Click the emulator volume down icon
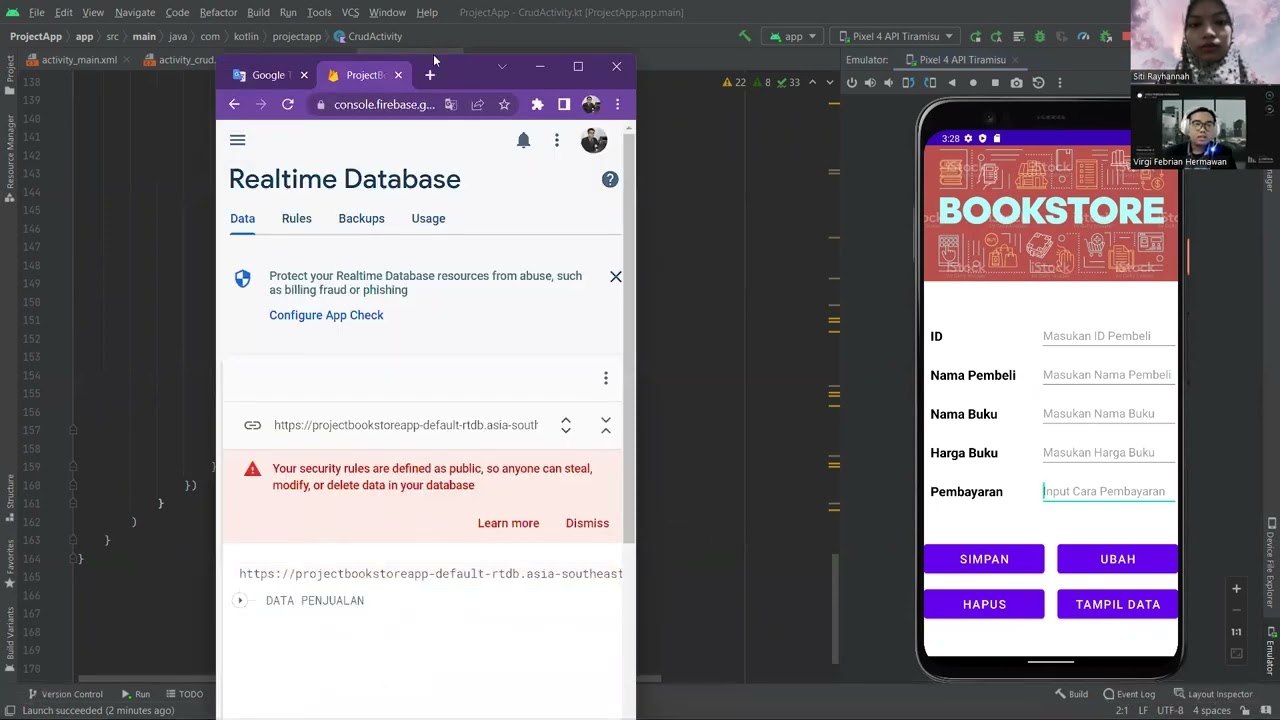1280x720 pixels. point(890,83)
